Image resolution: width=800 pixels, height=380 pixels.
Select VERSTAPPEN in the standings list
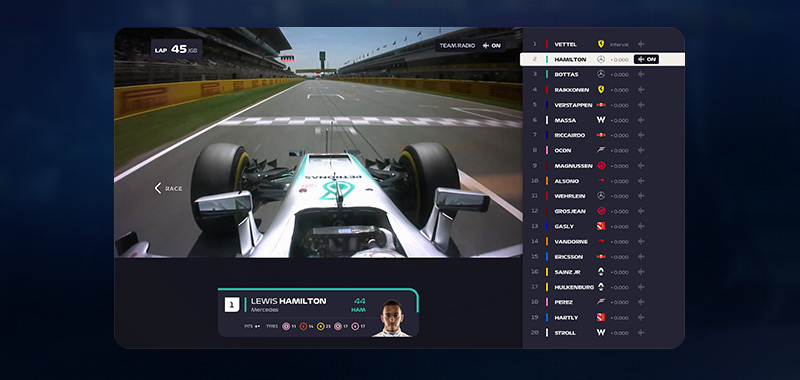pyautogui.click(x=573, y=105)
